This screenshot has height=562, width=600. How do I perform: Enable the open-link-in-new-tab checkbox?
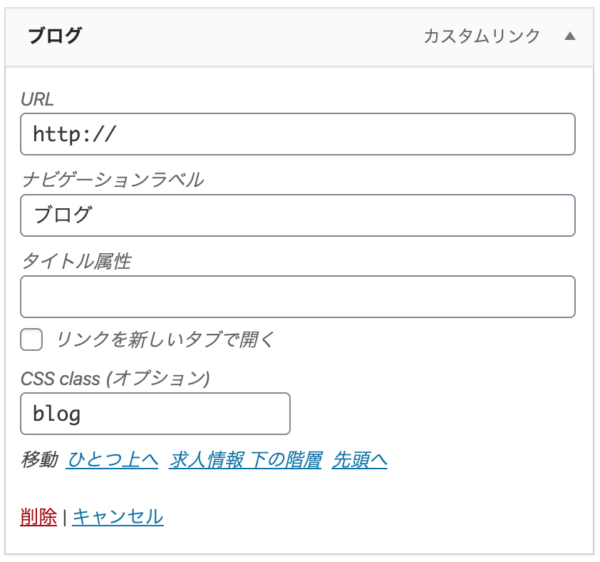tap(32, 339)
